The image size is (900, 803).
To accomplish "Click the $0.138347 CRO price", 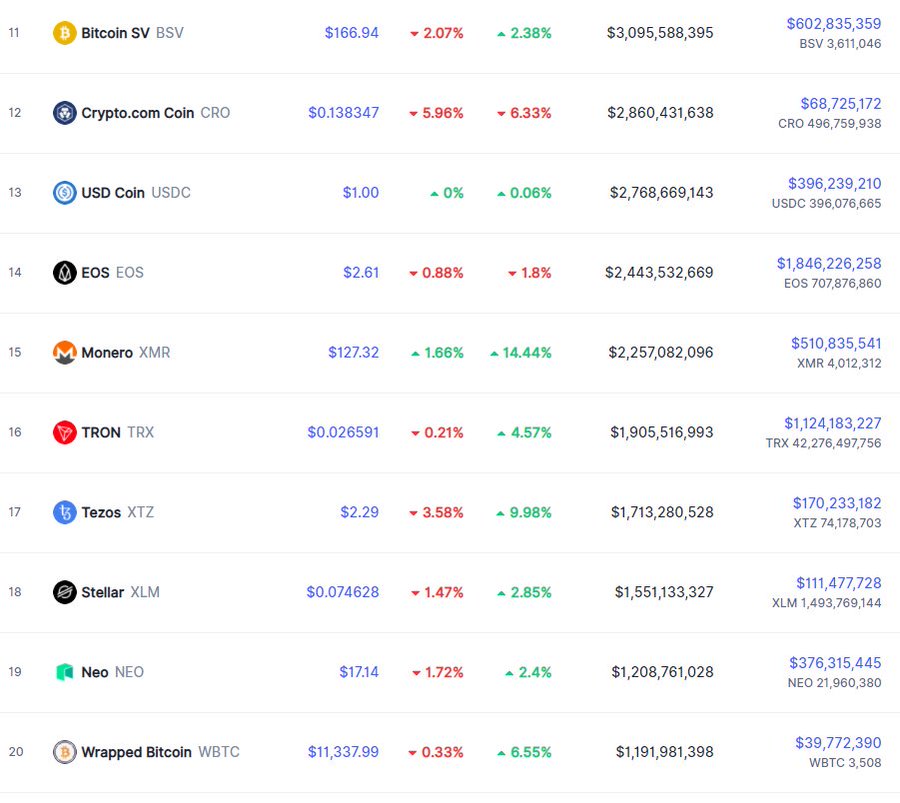I will [x=344, y=113].
